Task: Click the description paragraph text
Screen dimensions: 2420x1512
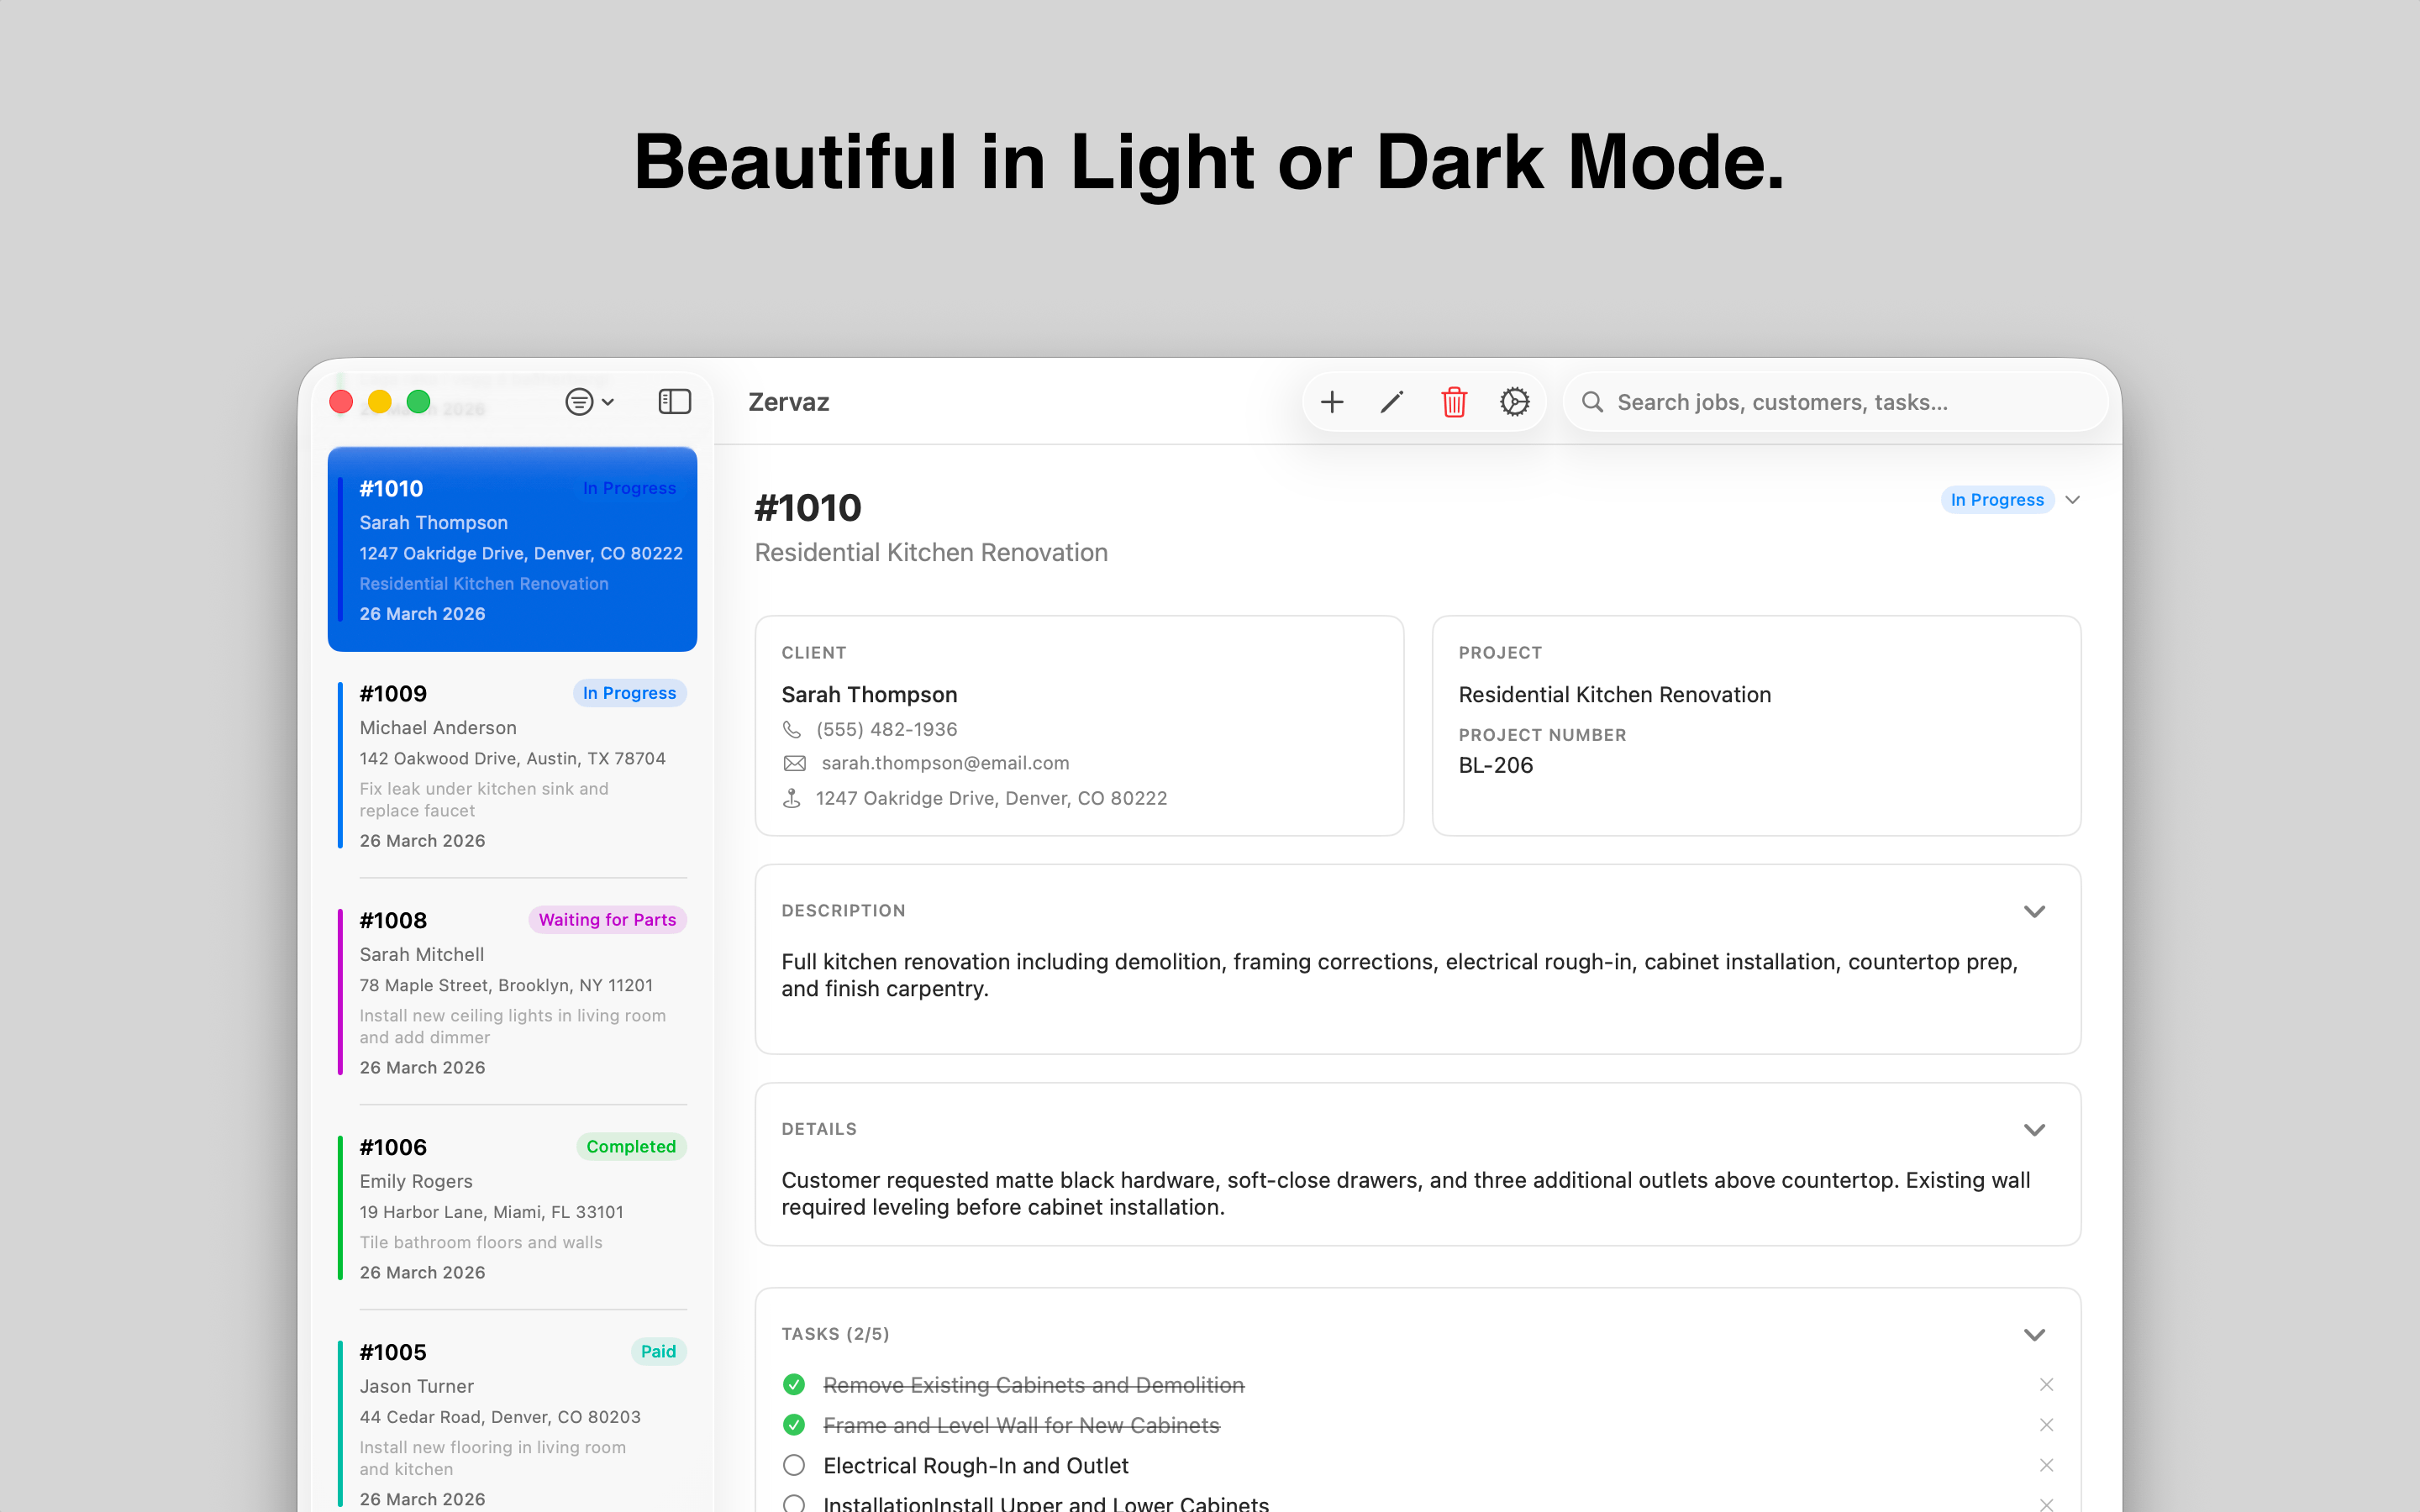Action: point(1399,975)
